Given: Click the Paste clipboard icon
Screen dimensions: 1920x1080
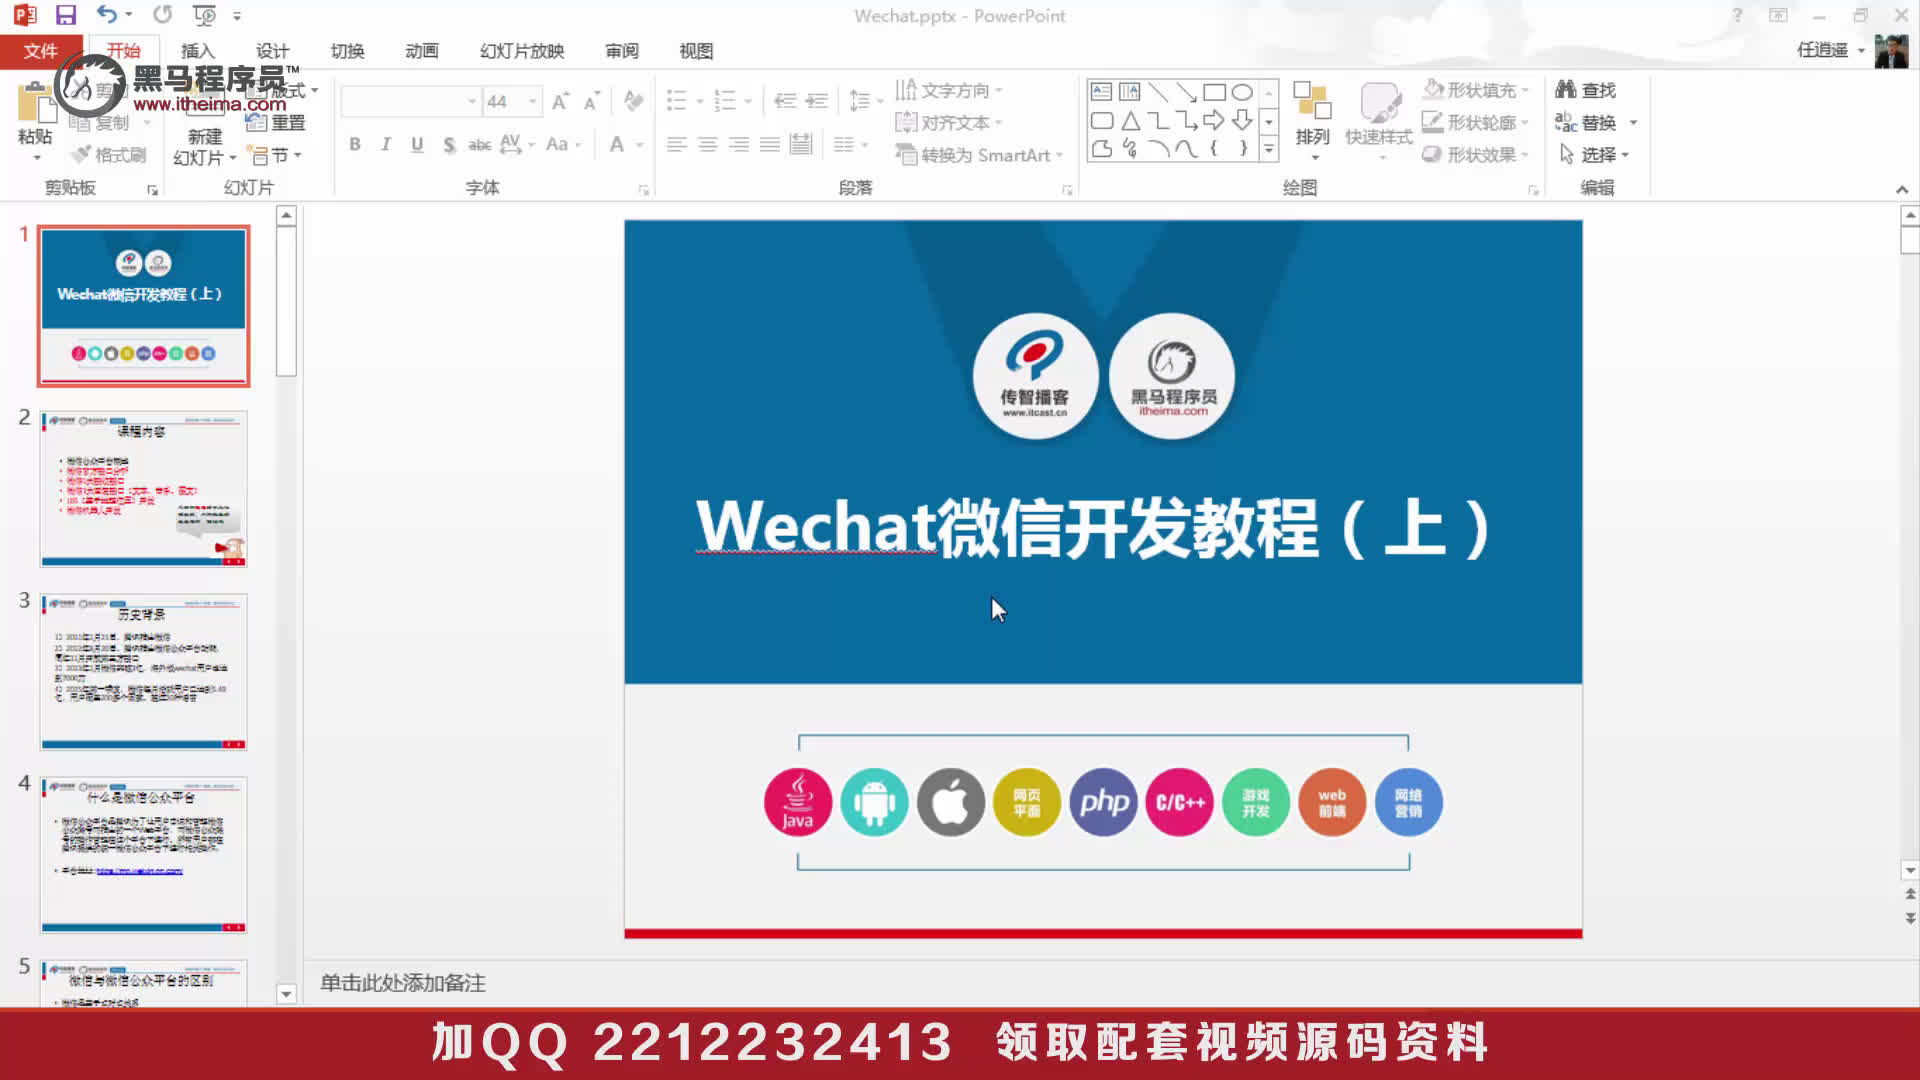Looking at the screenshot, I should pos(35,105).
